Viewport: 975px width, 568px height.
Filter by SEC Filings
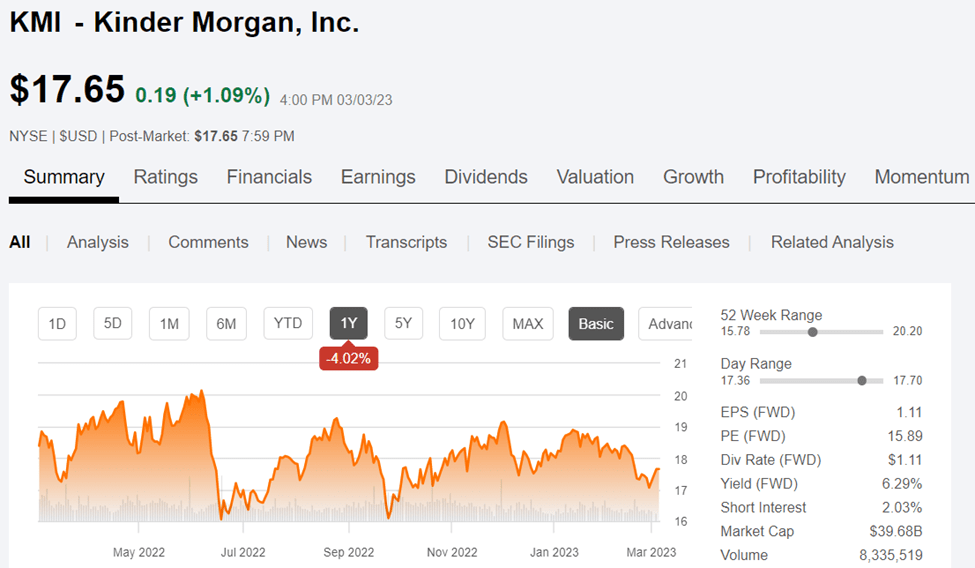coord(531,242)
